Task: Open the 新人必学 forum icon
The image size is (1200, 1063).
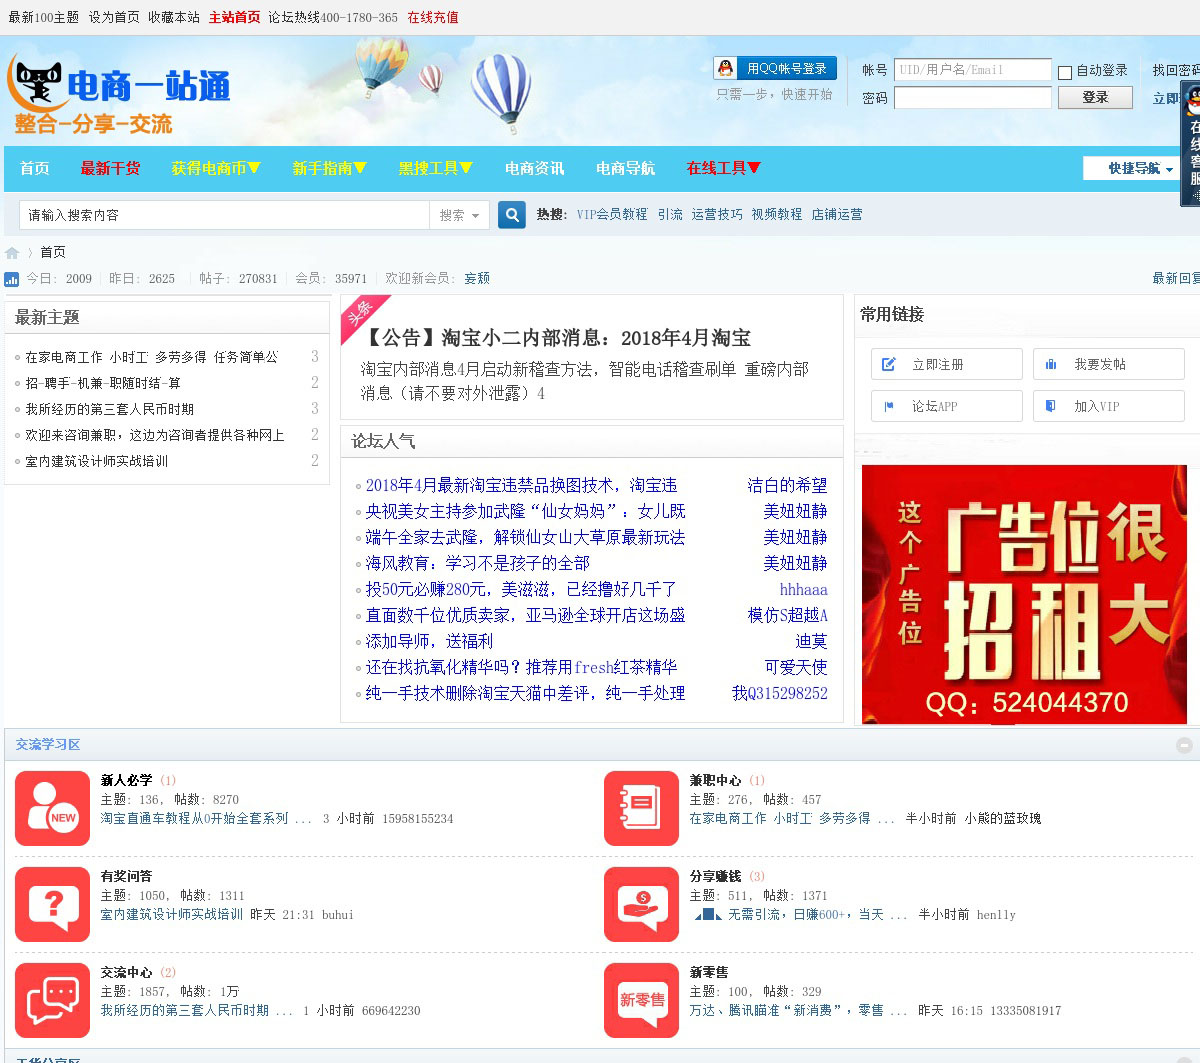Action: tap(52, 808)
